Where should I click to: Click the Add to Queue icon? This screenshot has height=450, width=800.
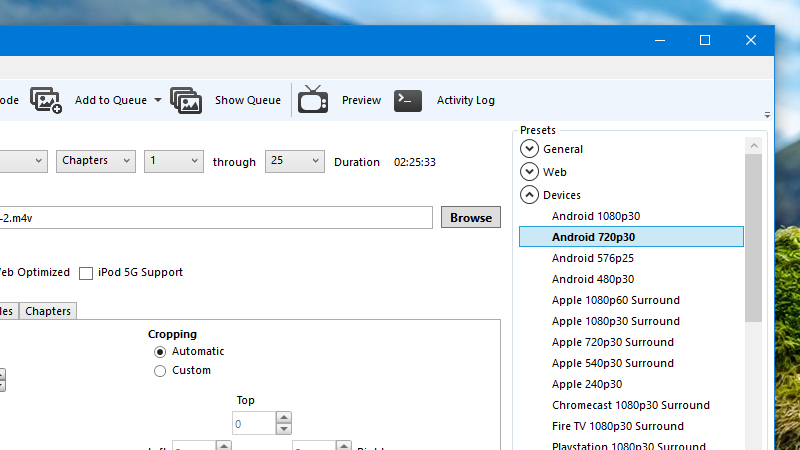[46, 100]
